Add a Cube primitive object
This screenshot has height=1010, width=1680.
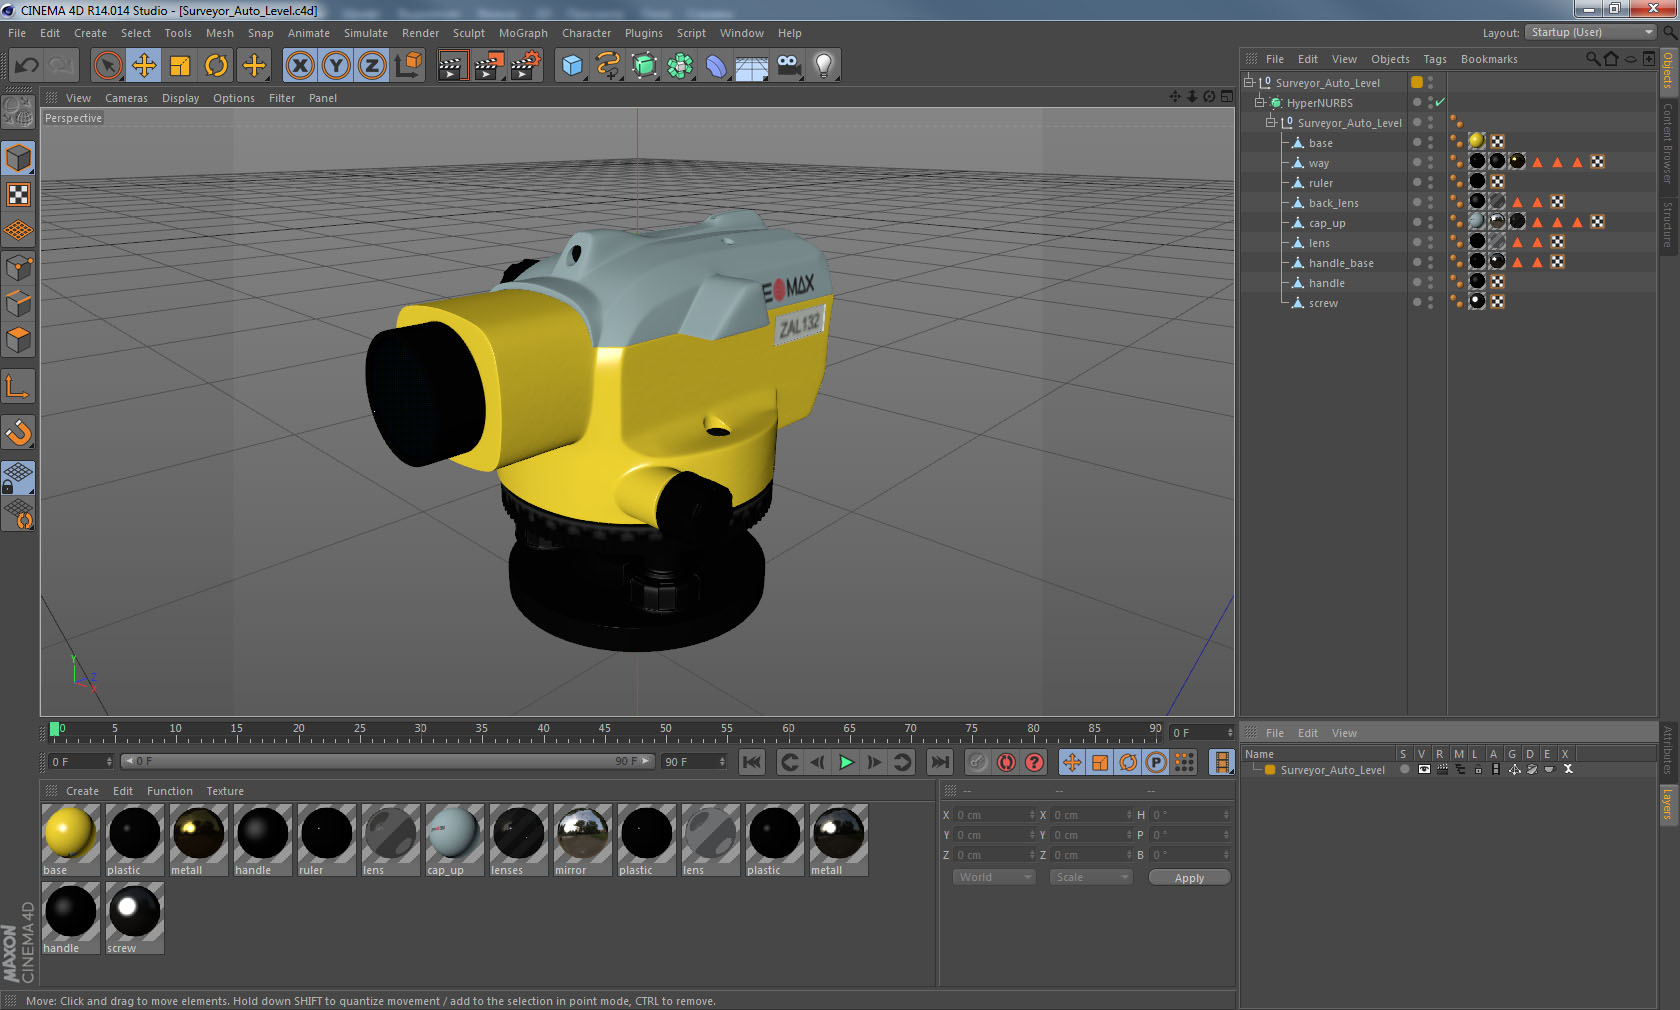click(572, 66)
